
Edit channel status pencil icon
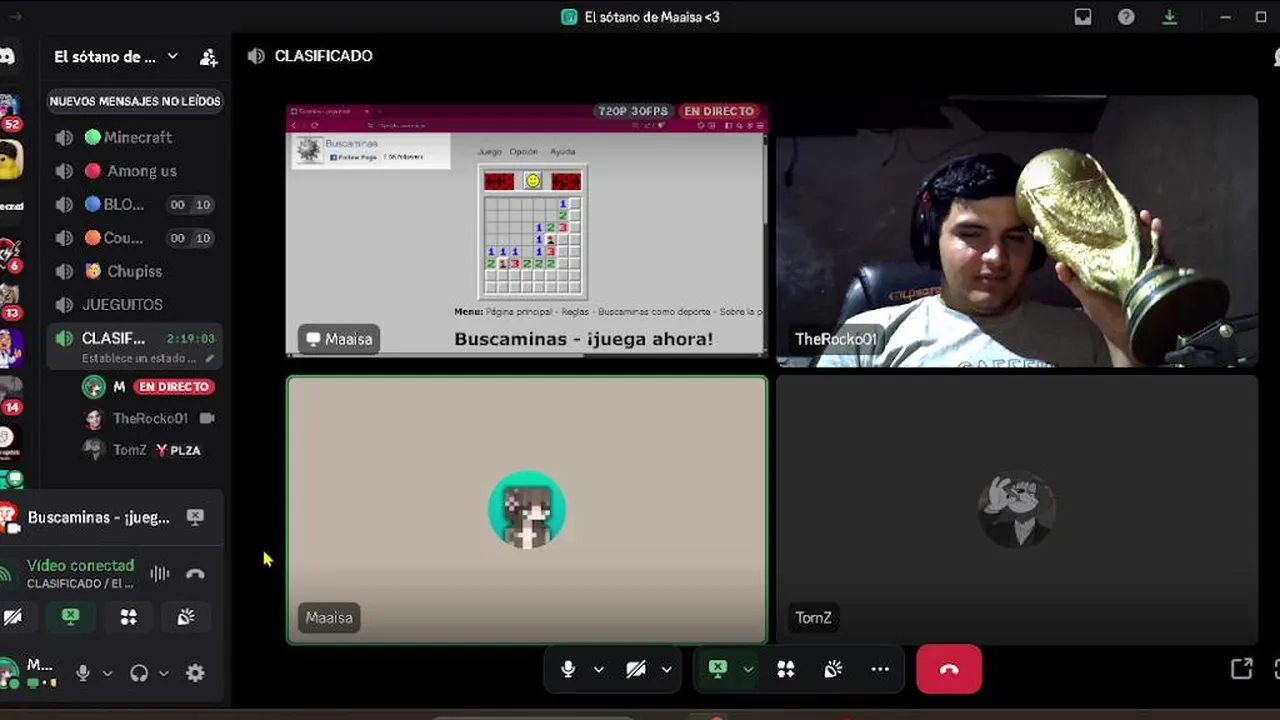tap(210, 358)
